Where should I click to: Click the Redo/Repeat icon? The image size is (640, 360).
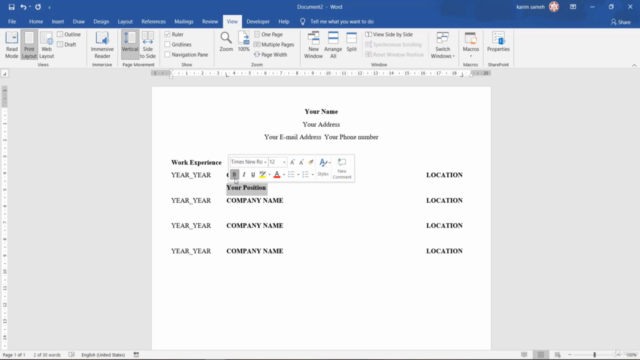tap(38, 7)
